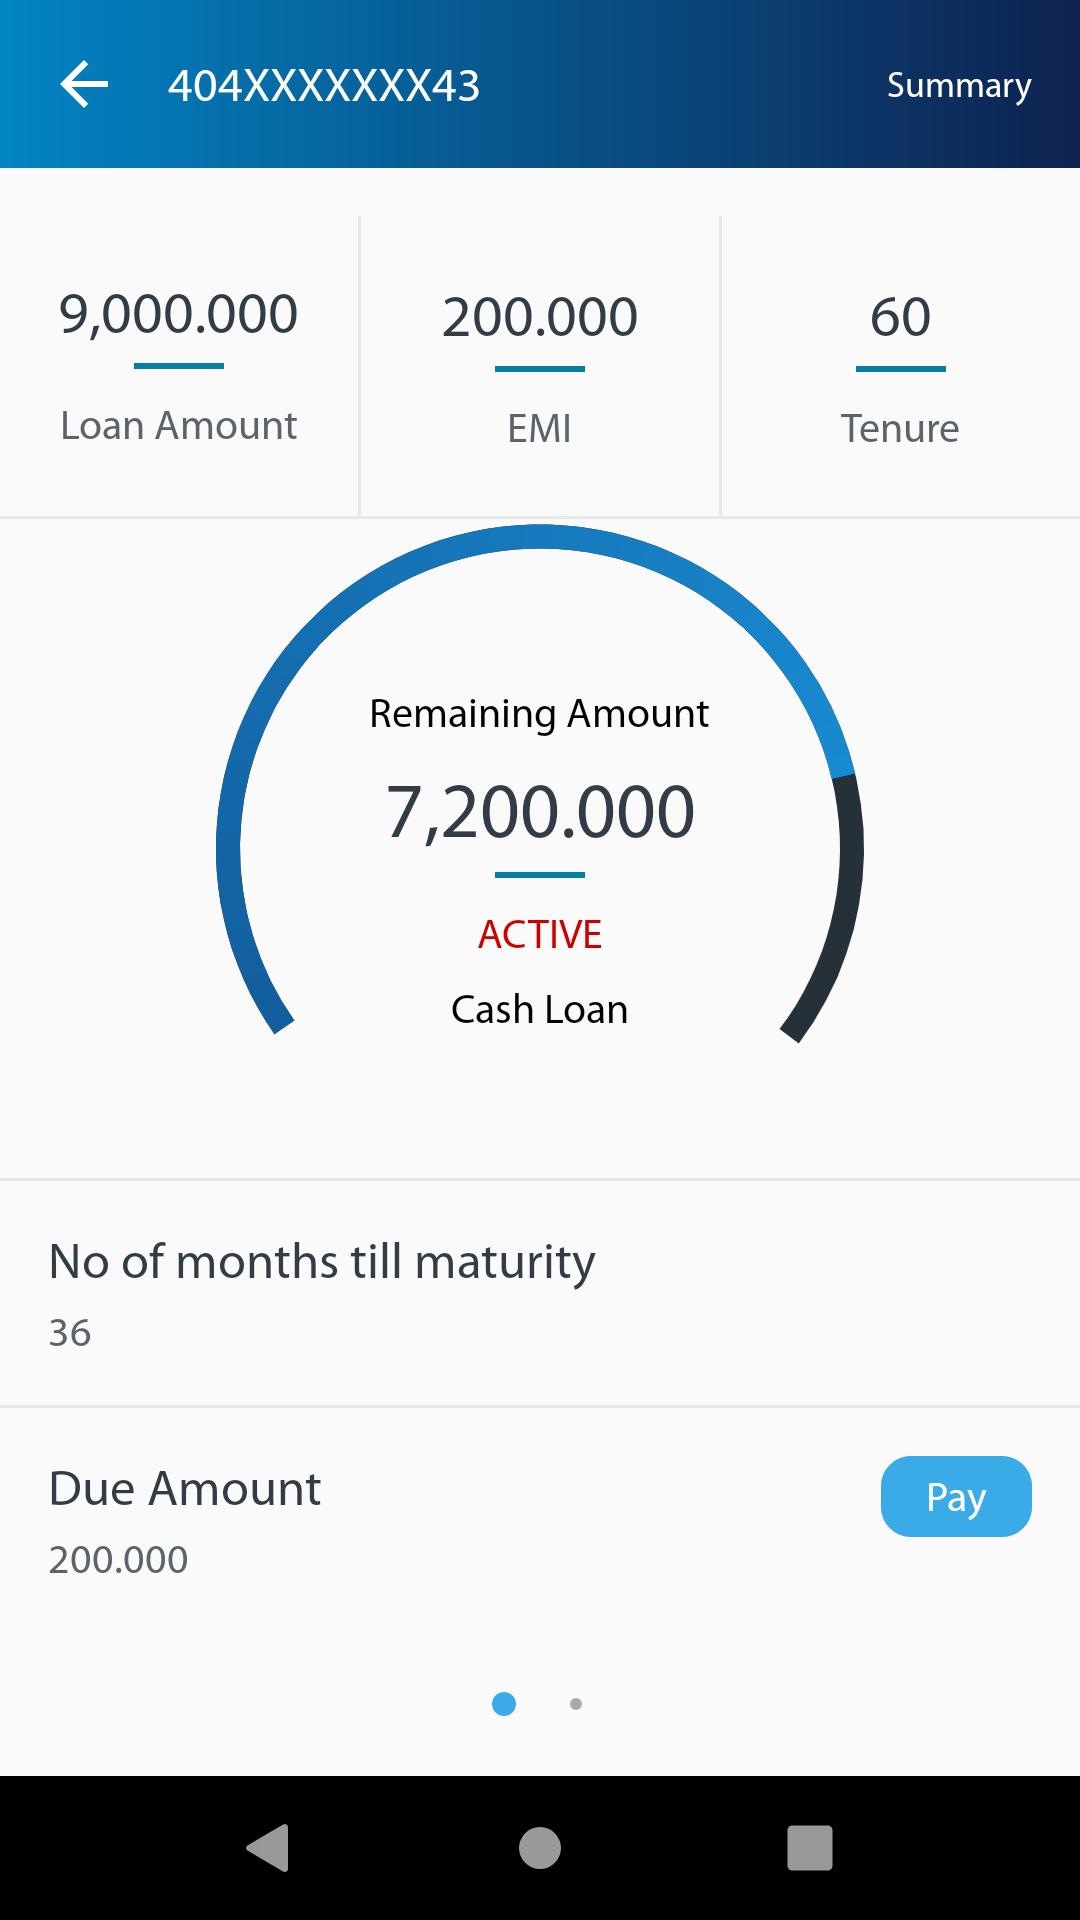Tap the Due Amount row label
This screenshot has height=1920, width=1080.
pyautogui.click(x=185, y=1489)
